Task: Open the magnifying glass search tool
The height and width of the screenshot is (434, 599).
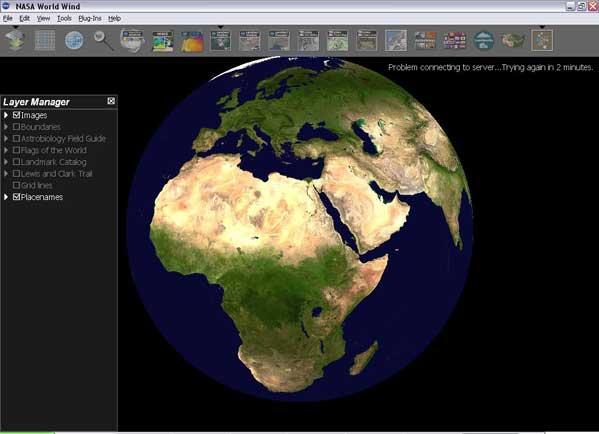Action: (x=104, y=40)
